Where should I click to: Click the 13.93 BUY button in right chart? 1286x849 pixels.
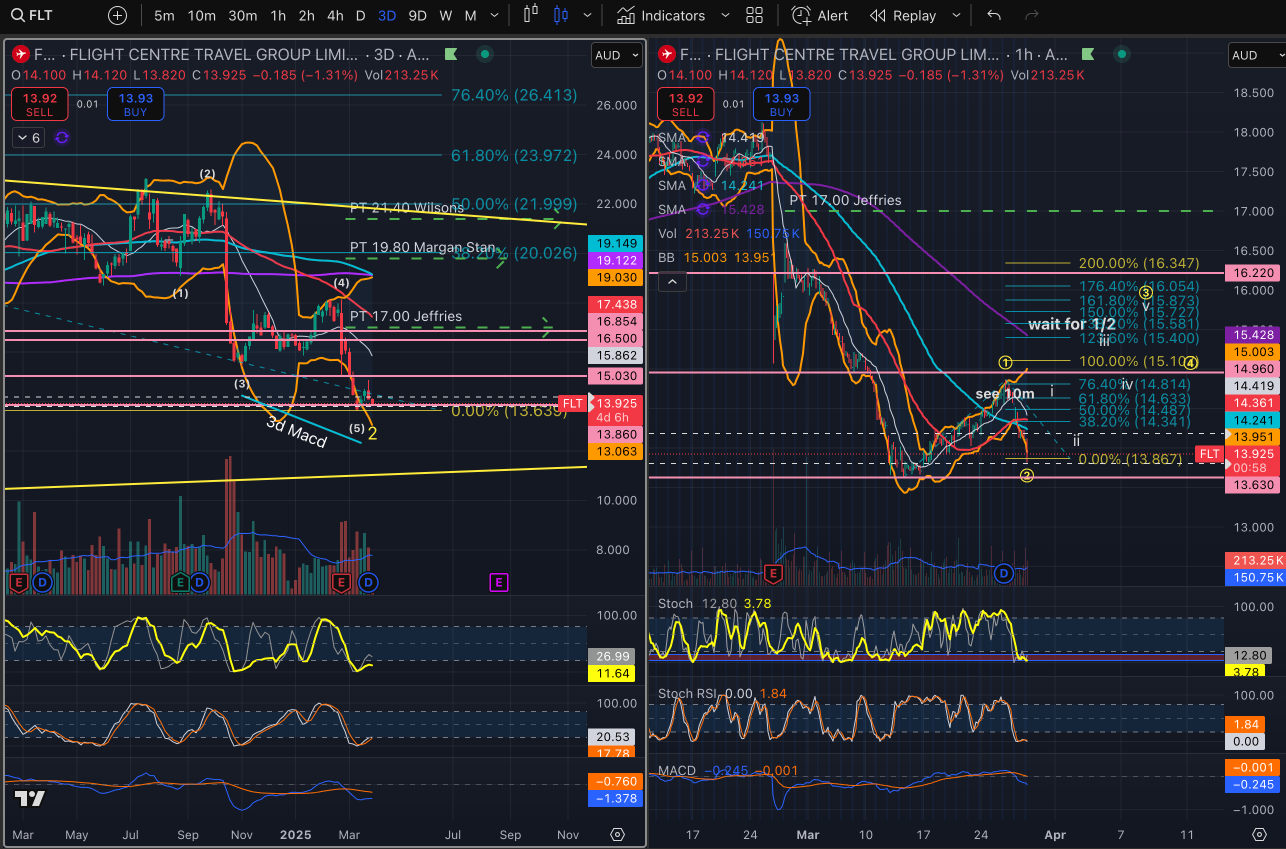tap(781, 105)
